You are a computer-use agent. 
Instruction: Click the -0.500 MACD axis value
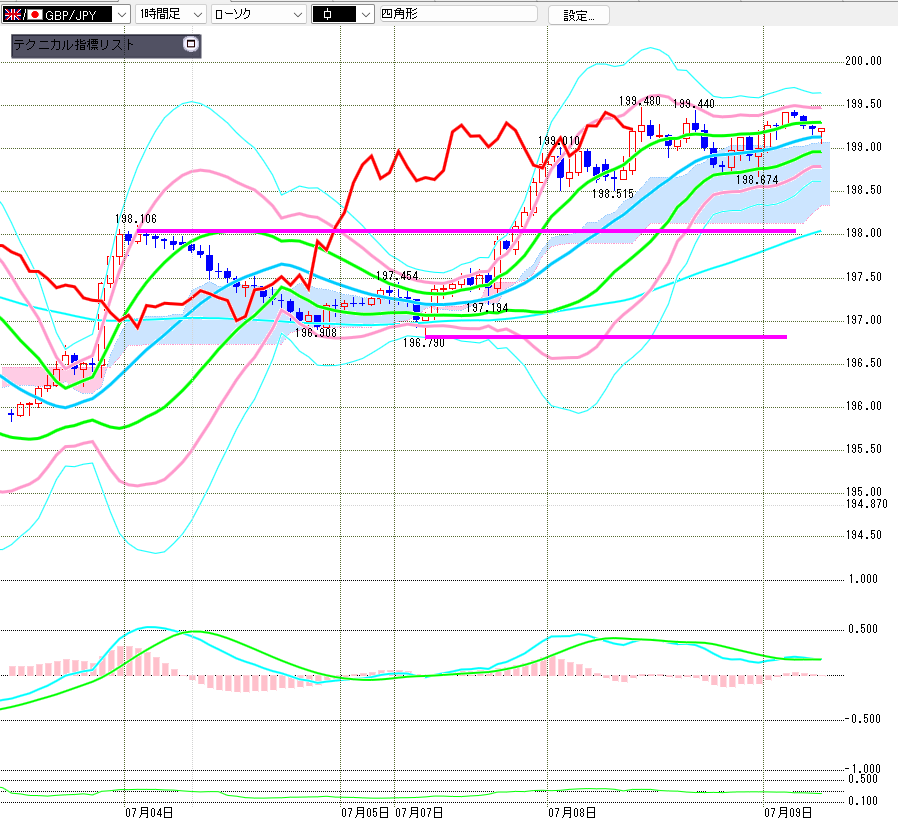pos(862,719)
